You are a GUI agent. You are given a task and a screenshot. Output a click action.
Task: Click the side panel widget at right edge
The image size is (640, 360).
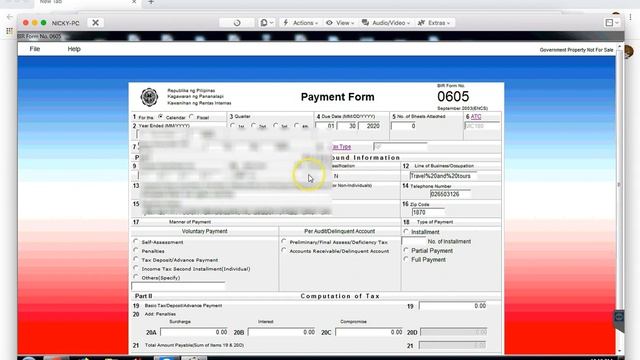tap(619, 317)
